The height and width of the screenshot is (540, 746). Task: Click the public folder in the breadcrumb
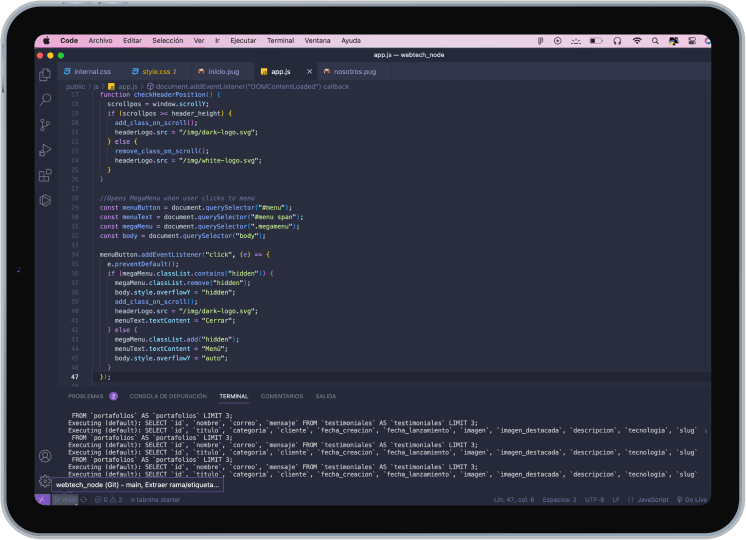point(75,87)
